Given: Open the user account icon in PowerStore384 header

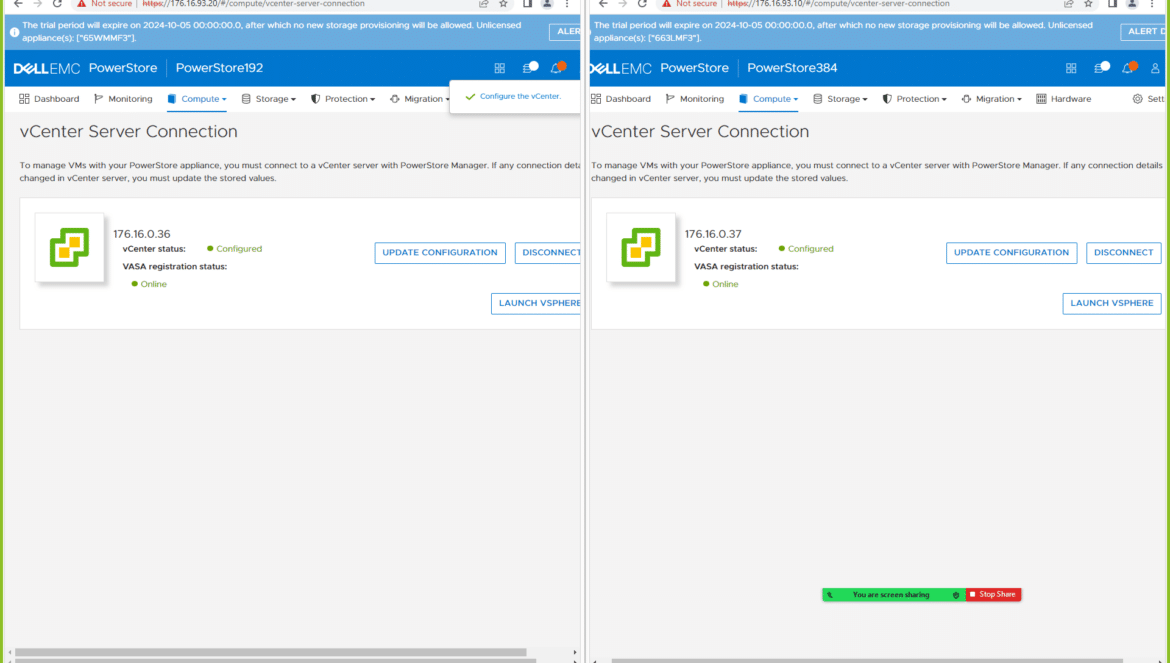Looking at the screenshot, I should click(x=1155, y=69).
